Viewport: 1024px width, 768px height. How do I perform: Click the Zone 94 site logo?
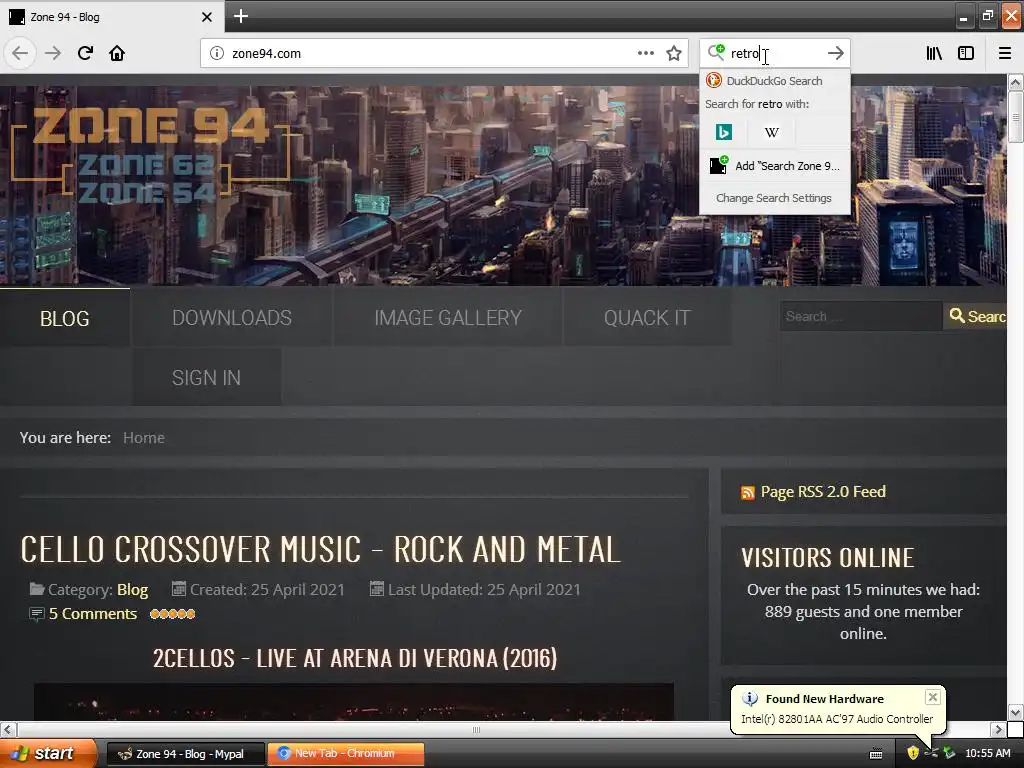pyautogui.click(x=150, y=153)
